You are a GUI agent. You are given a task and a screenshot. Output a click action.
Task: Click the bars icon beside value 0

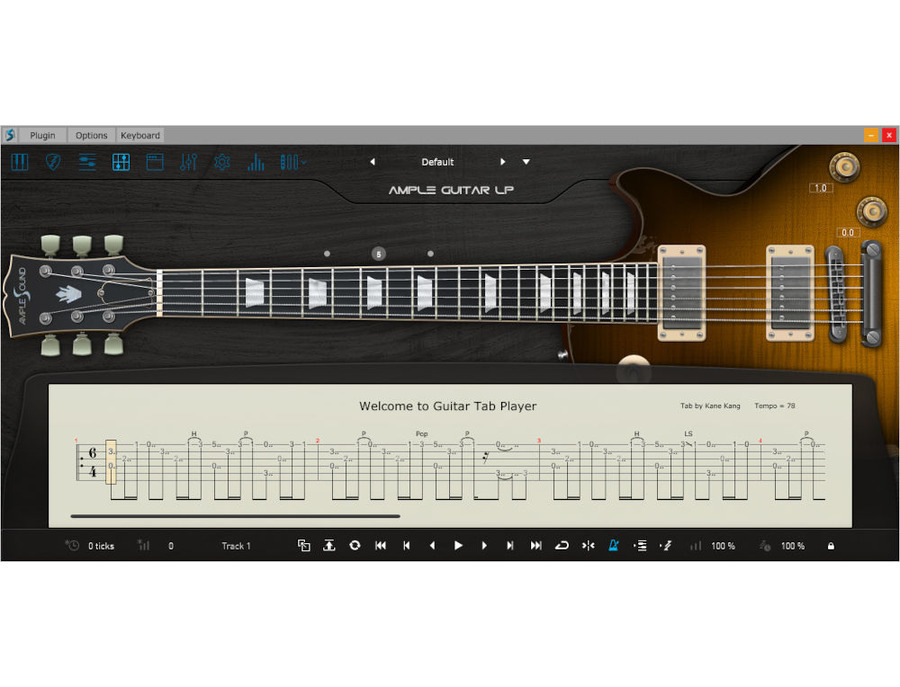click(x=143, y=545)
